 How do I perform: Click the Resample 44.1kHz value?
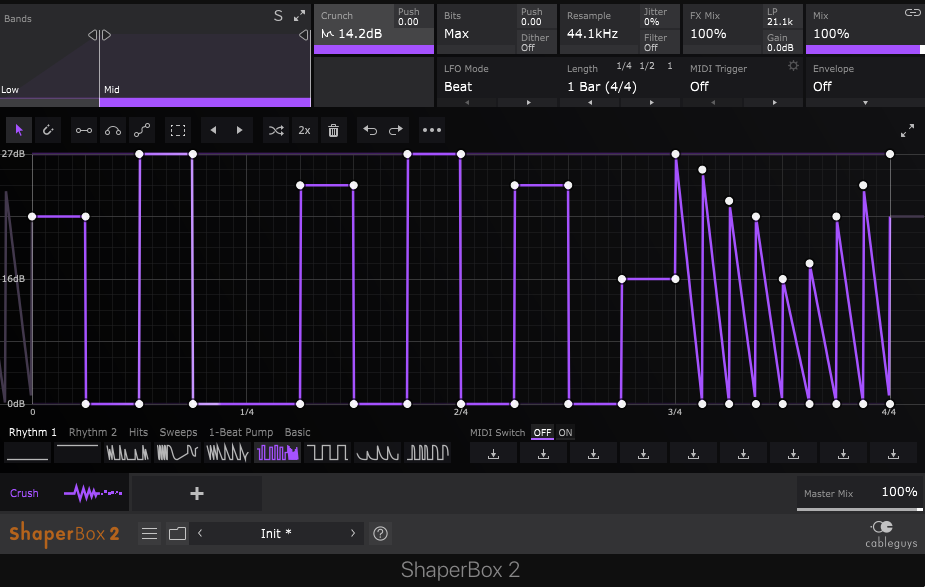click(x=592, y=34)
